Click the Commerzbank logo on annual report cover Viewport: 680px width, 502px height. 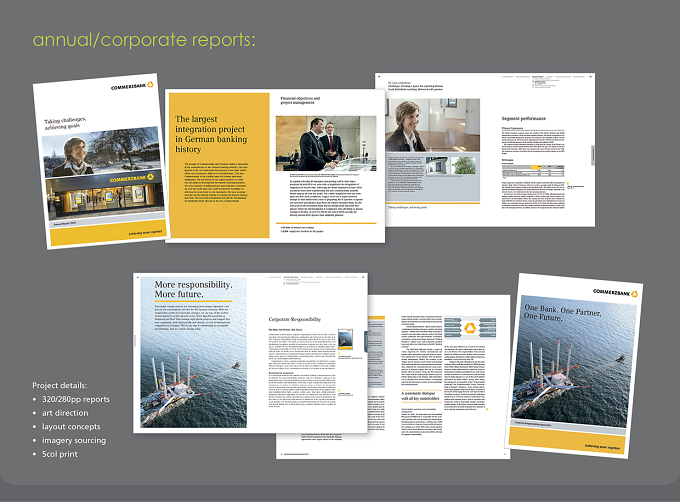(x=132, y=86)
